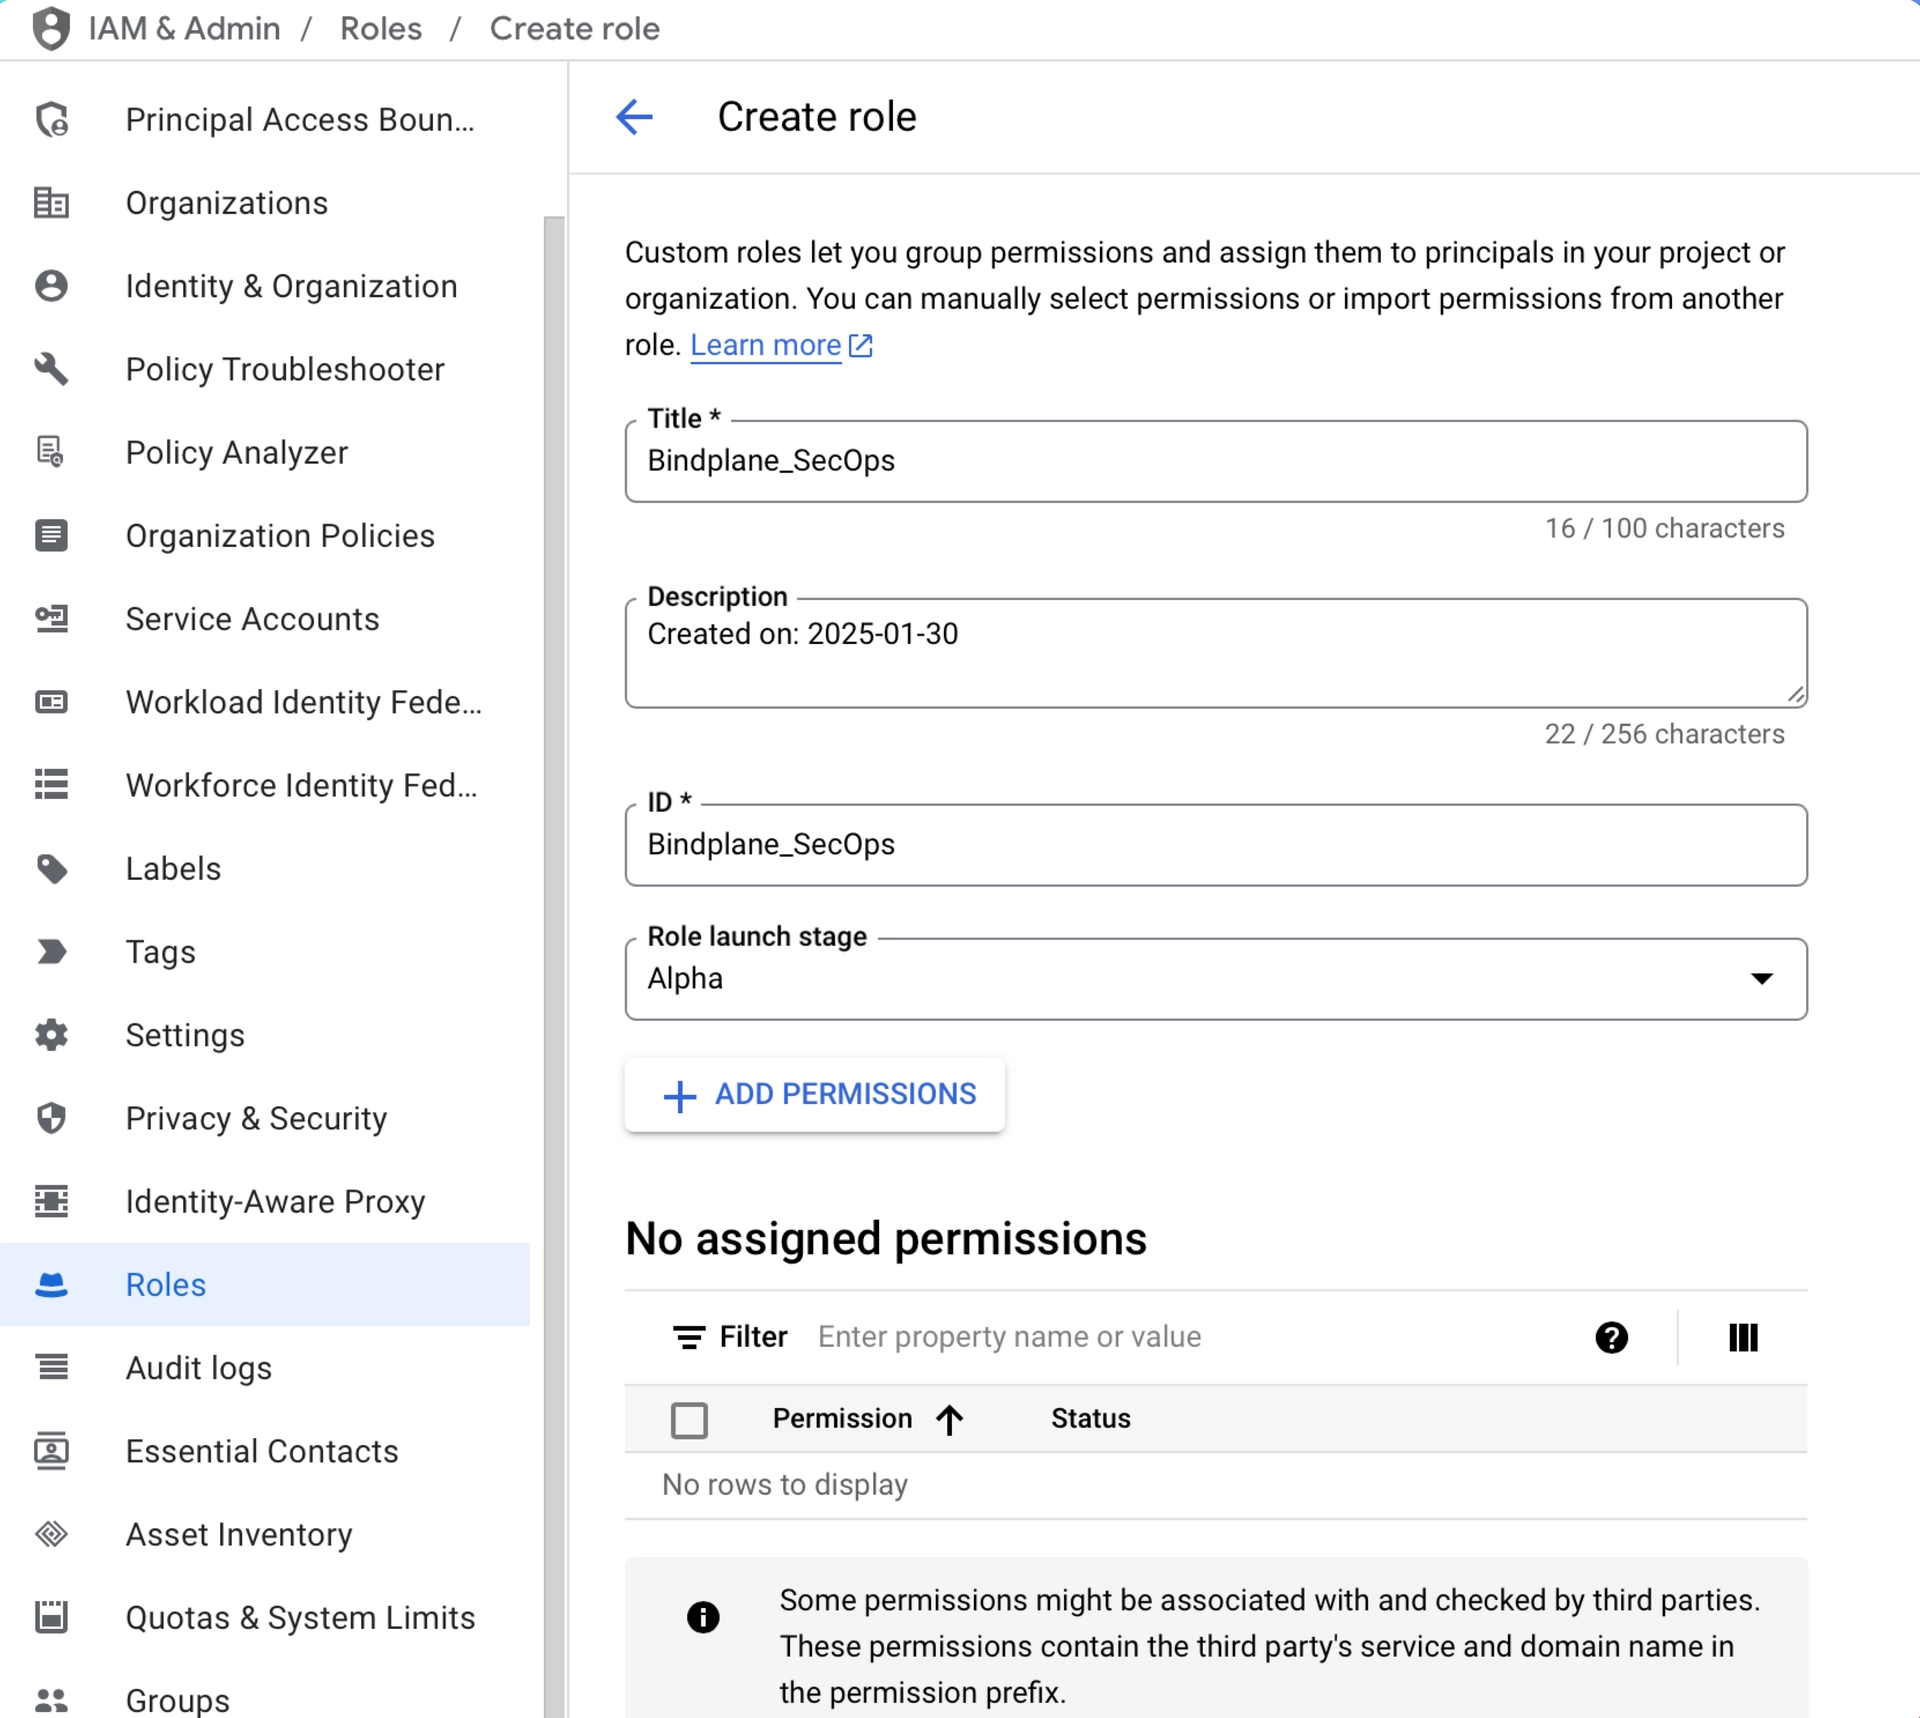The height and width of the screenshot is (1718, 1920).
Task: Click the ADD PERMISSIONS button
Action: 815,1094
